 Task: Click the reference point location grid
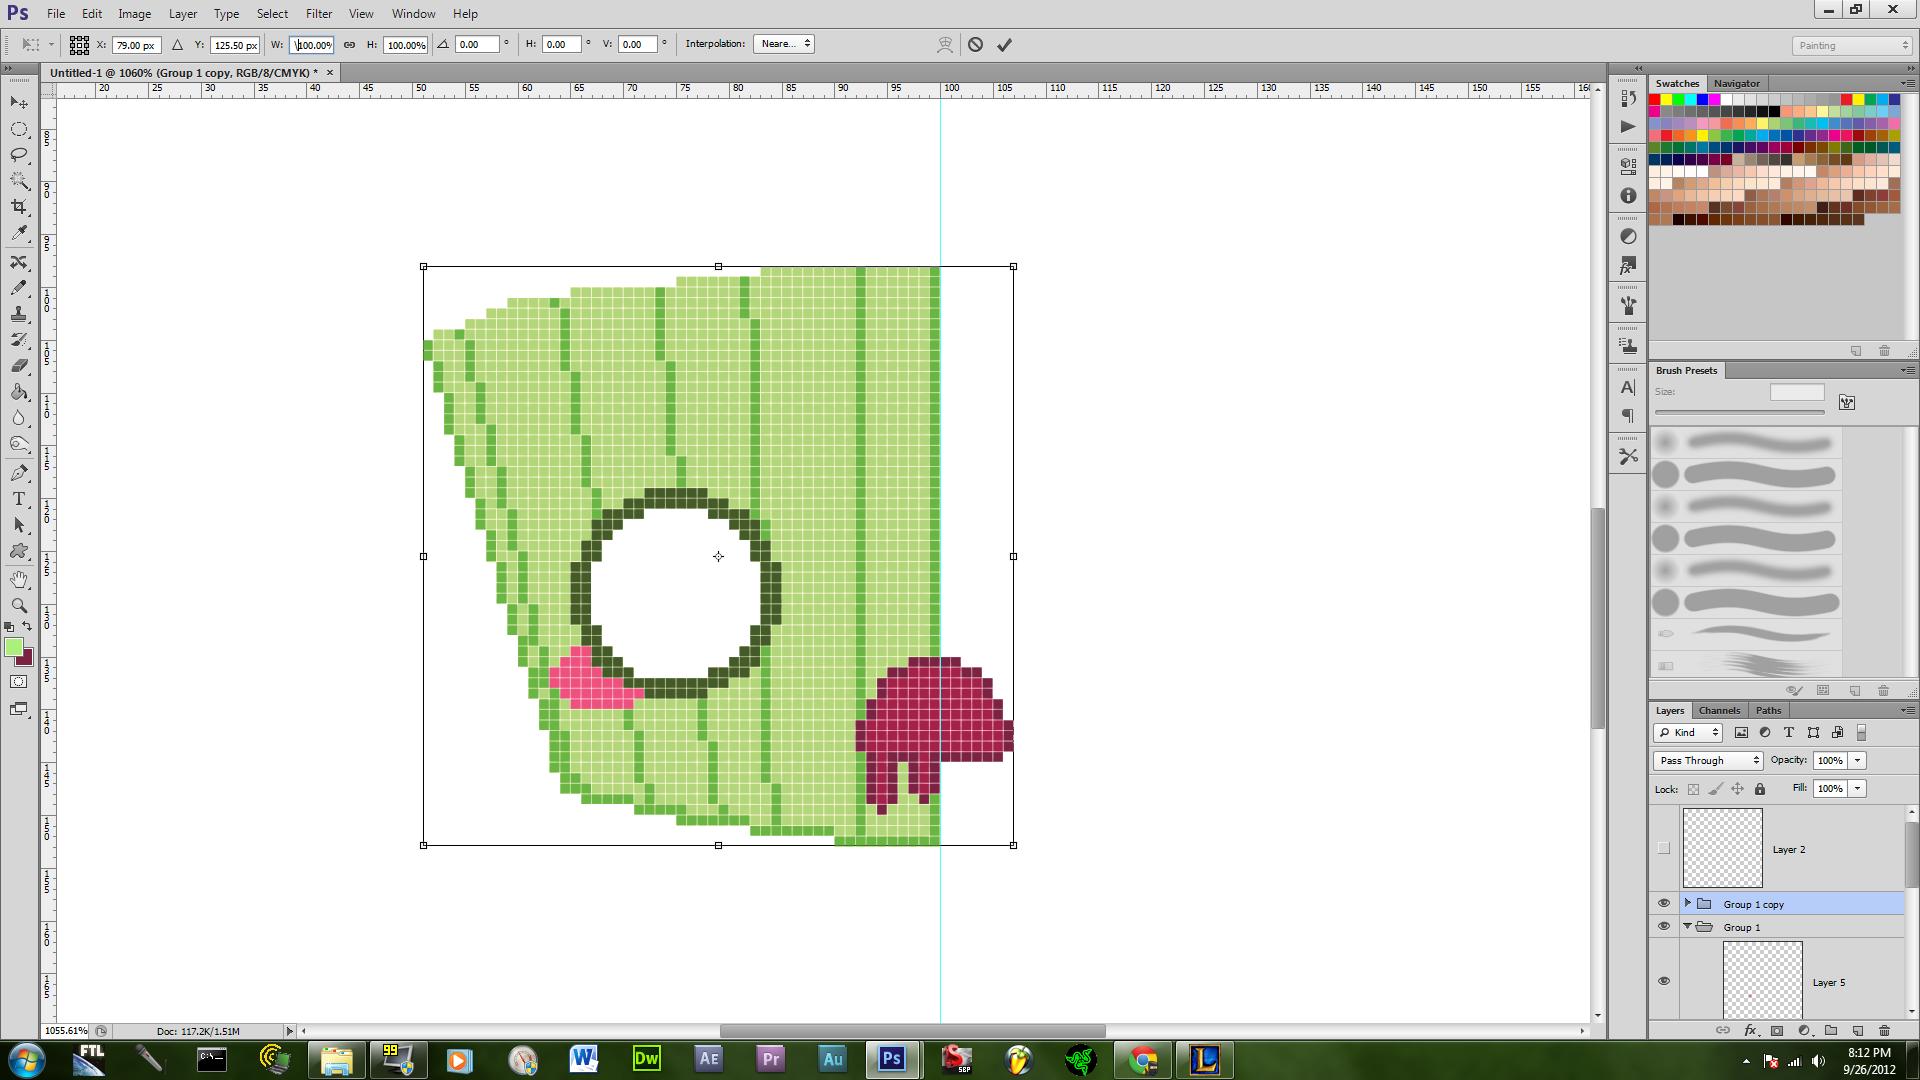click(x=79, y=45)
